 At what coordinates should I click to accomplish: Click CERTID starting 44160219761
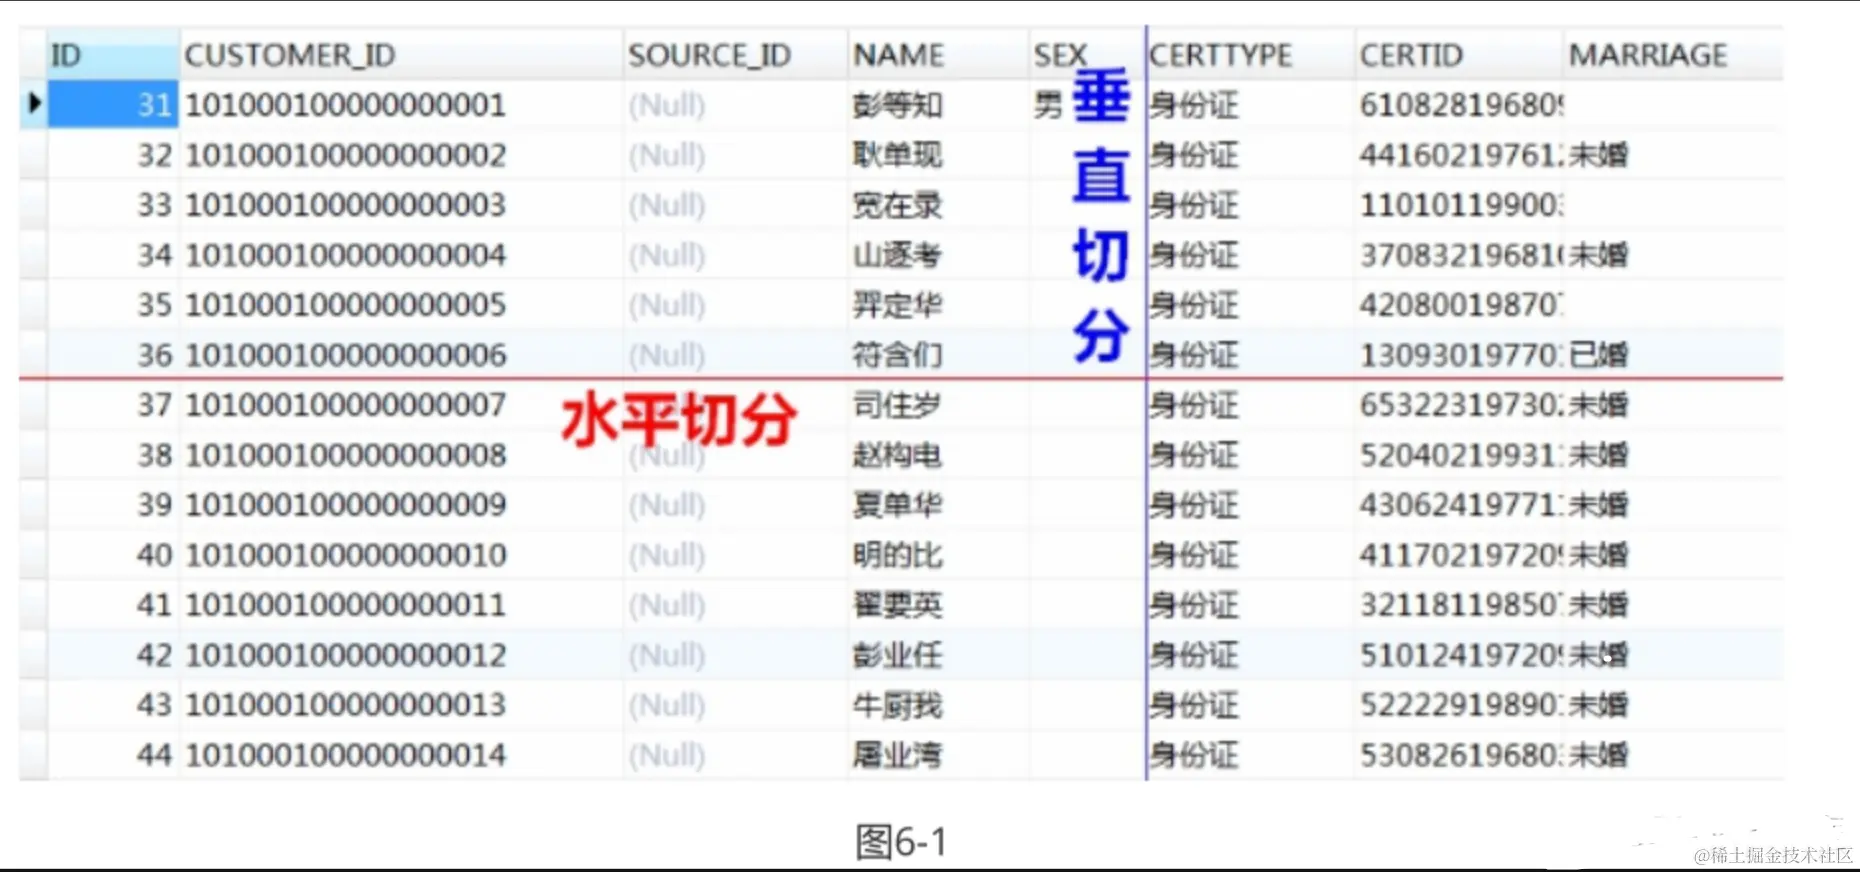point(1461,155)
